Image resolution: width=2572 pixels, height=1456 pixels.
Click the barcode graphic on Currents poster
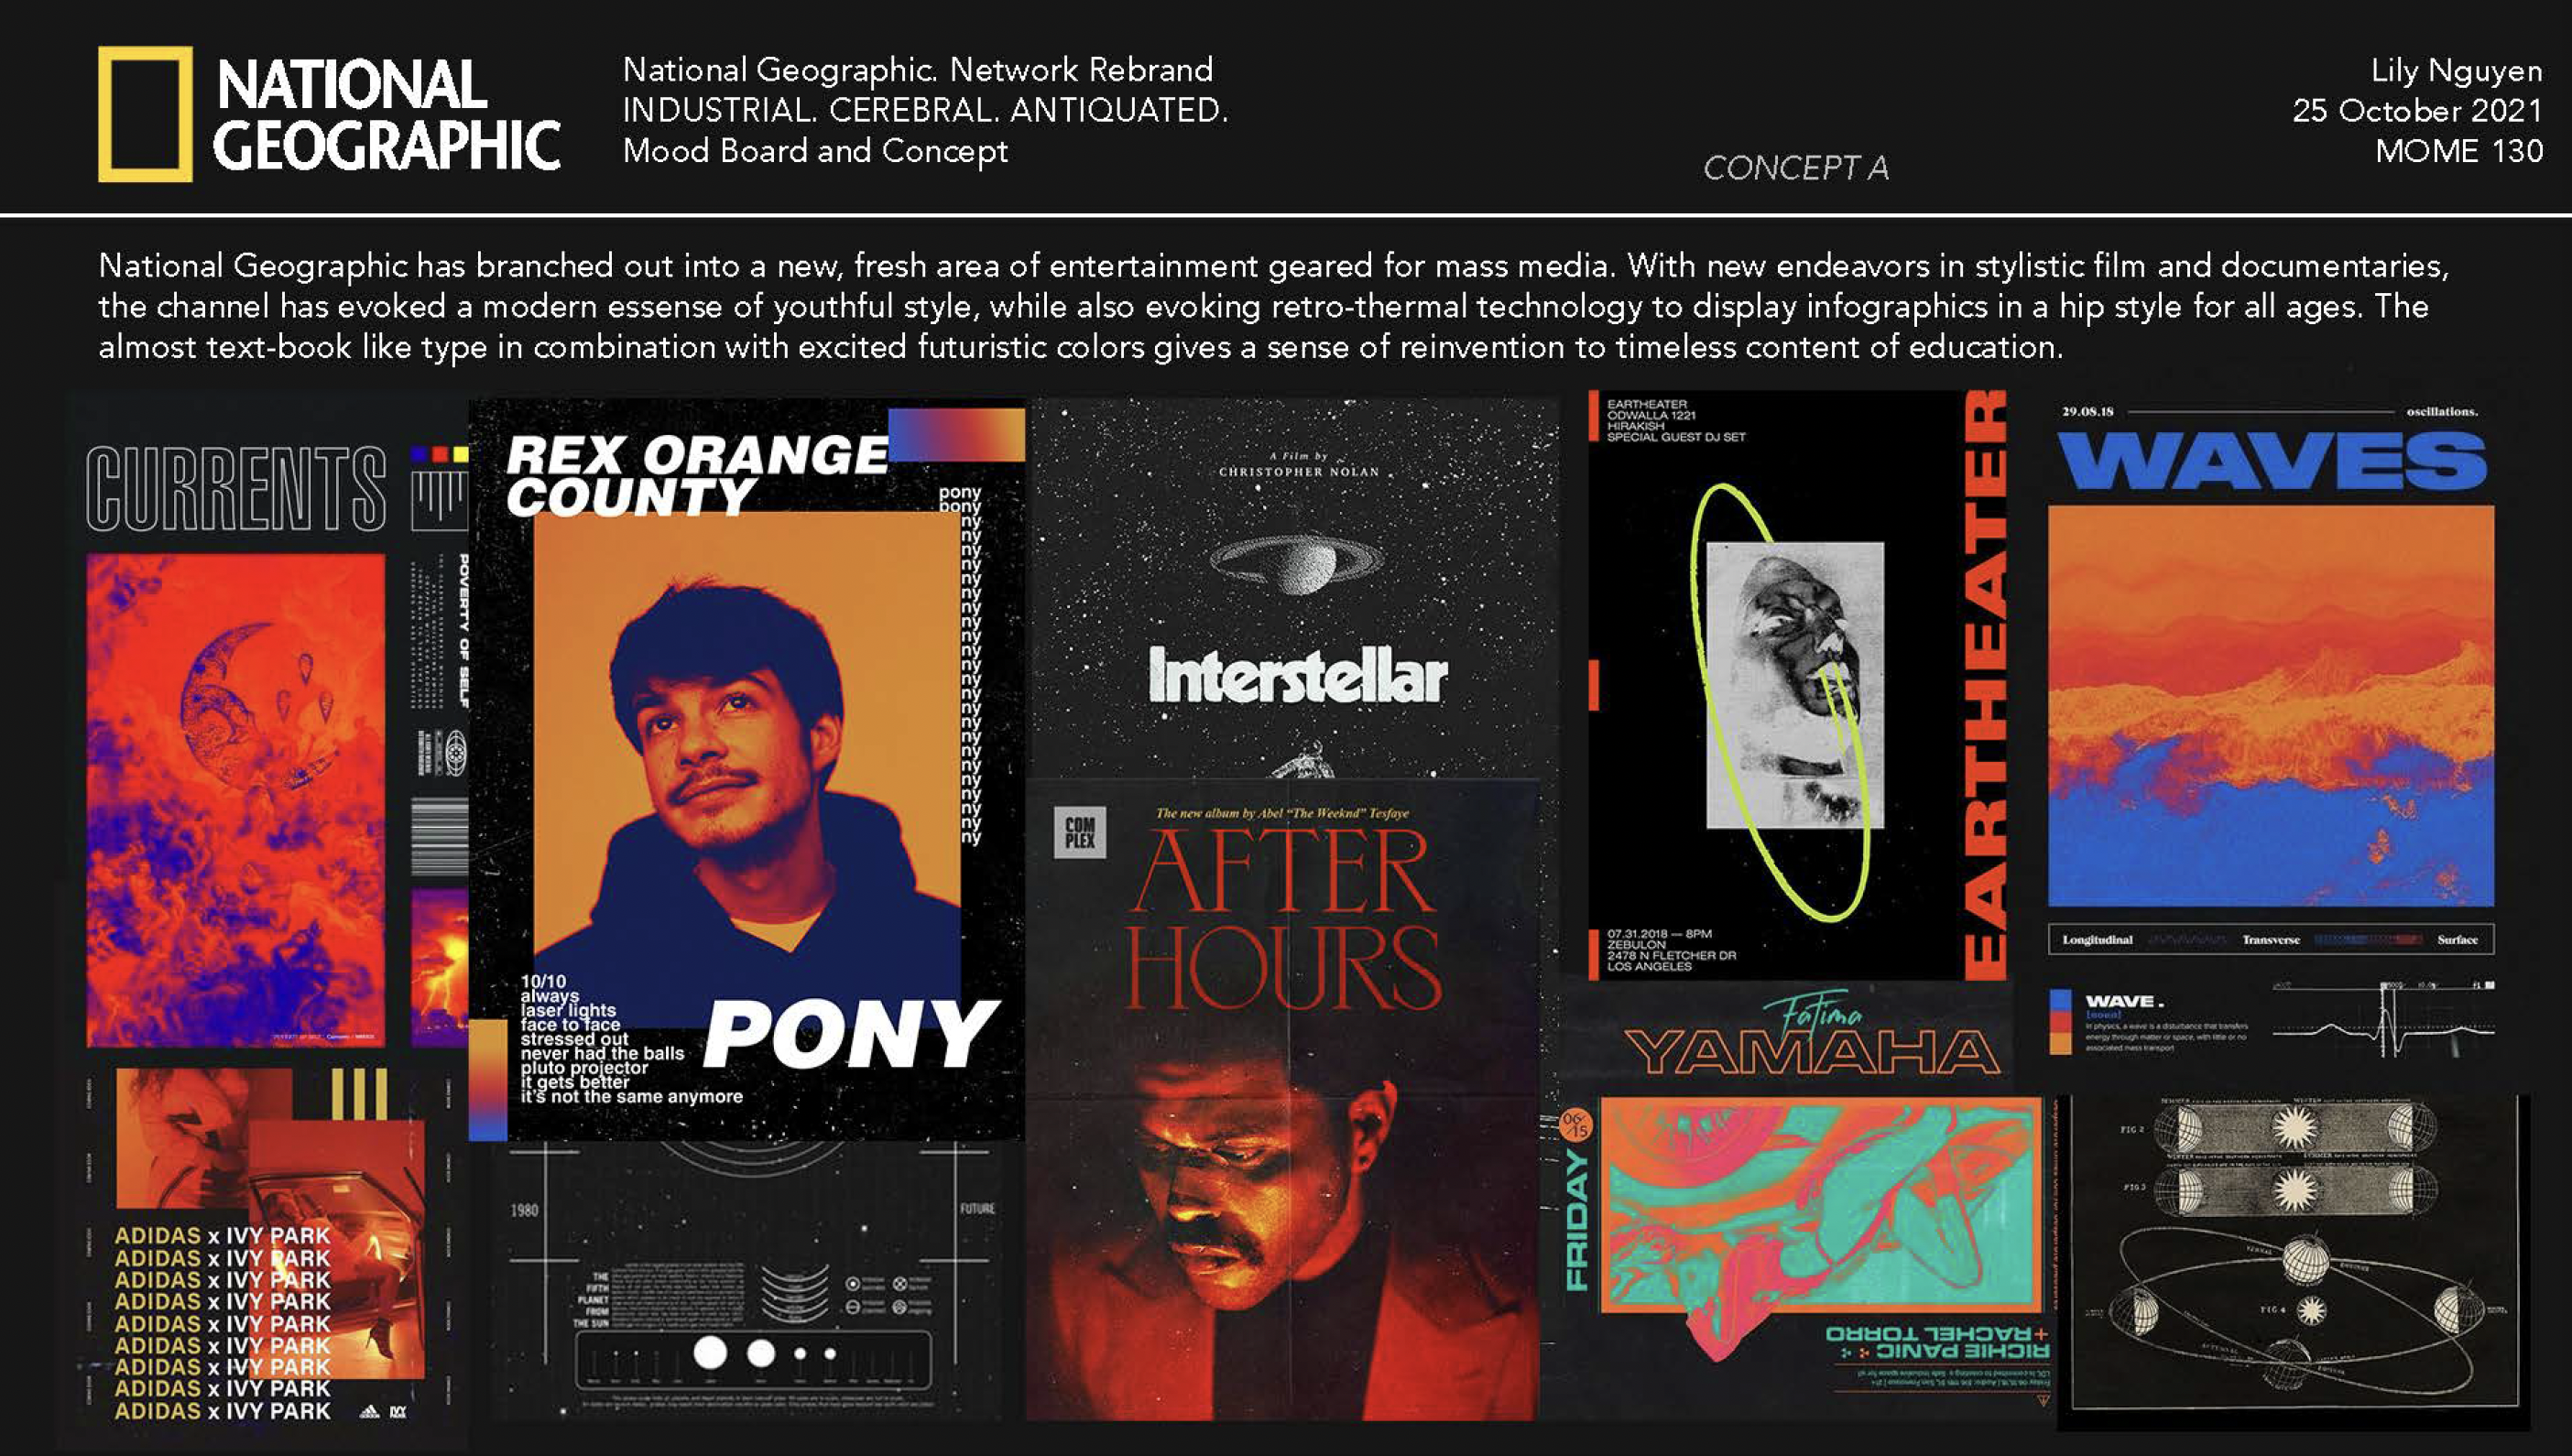click(x=439, y=836)
